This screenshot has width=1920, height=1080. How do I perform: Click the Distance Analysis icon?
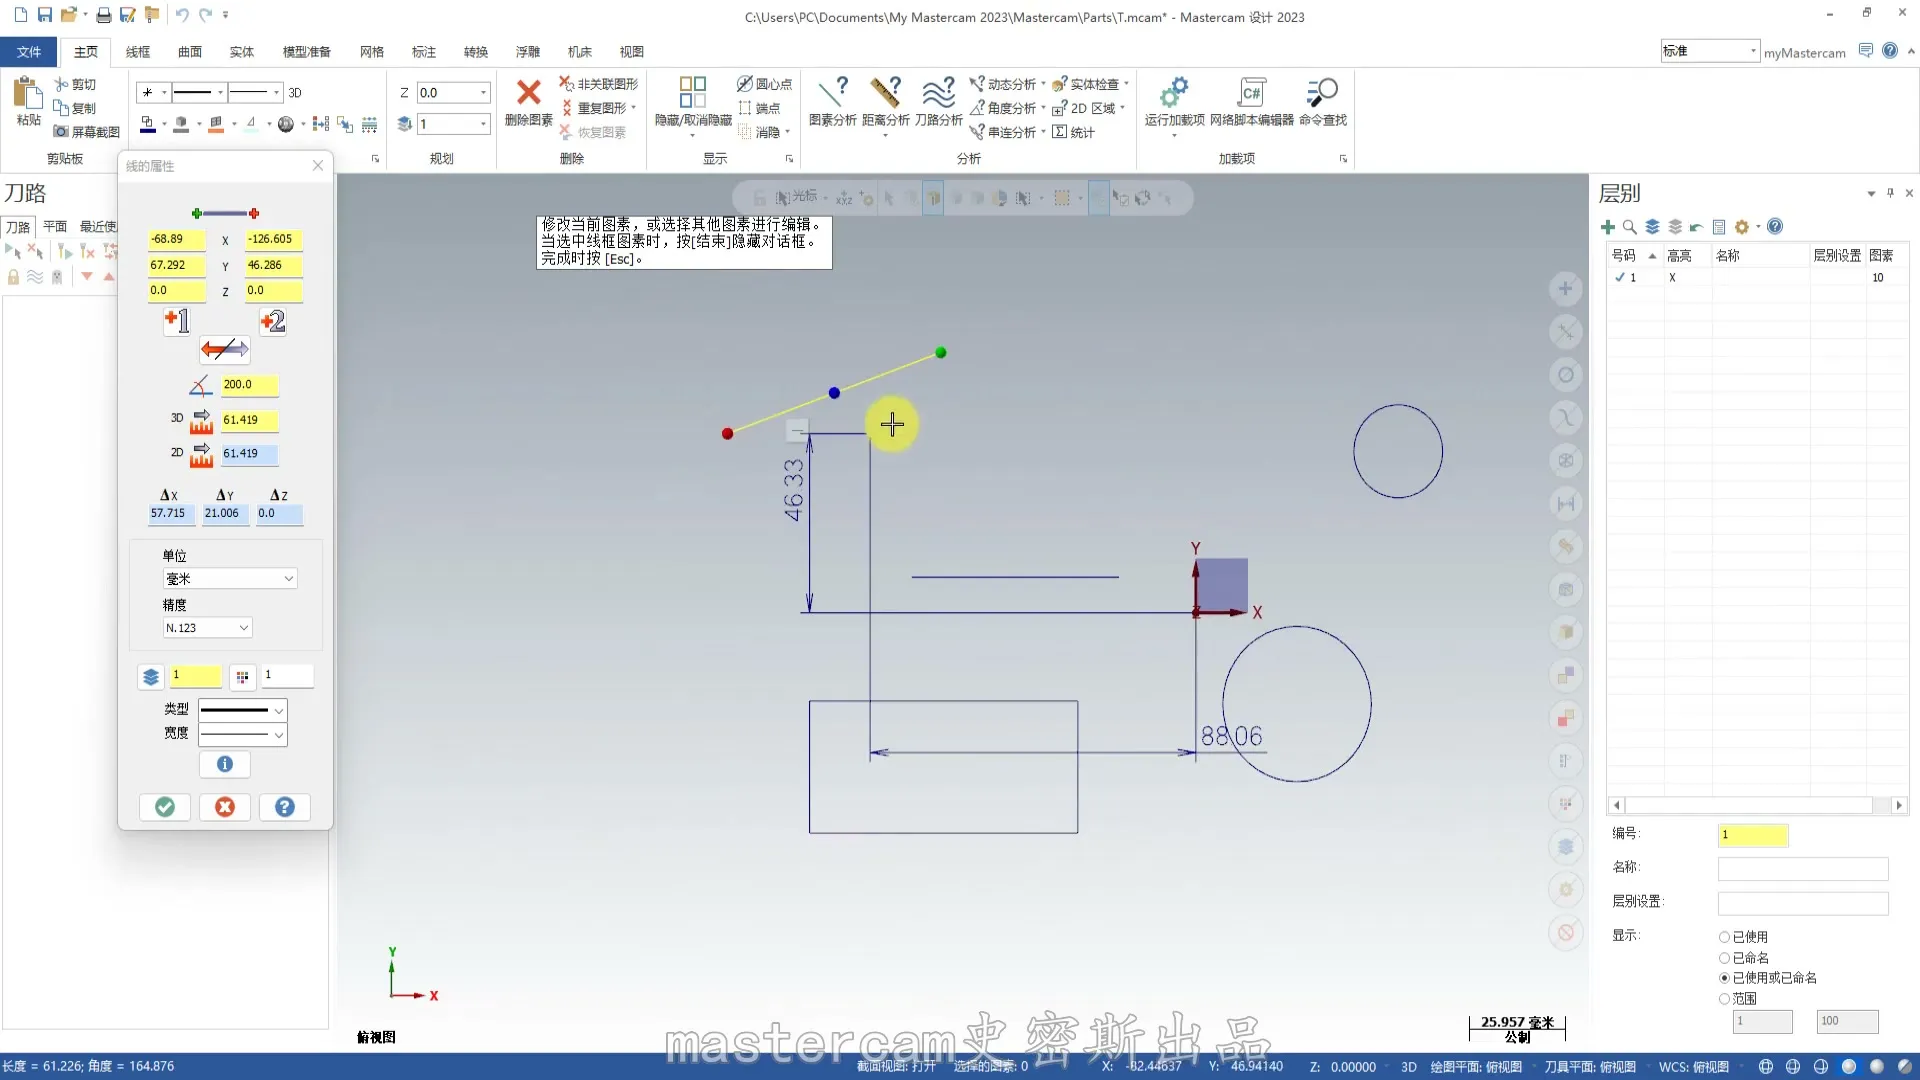(x=885, y=93)
